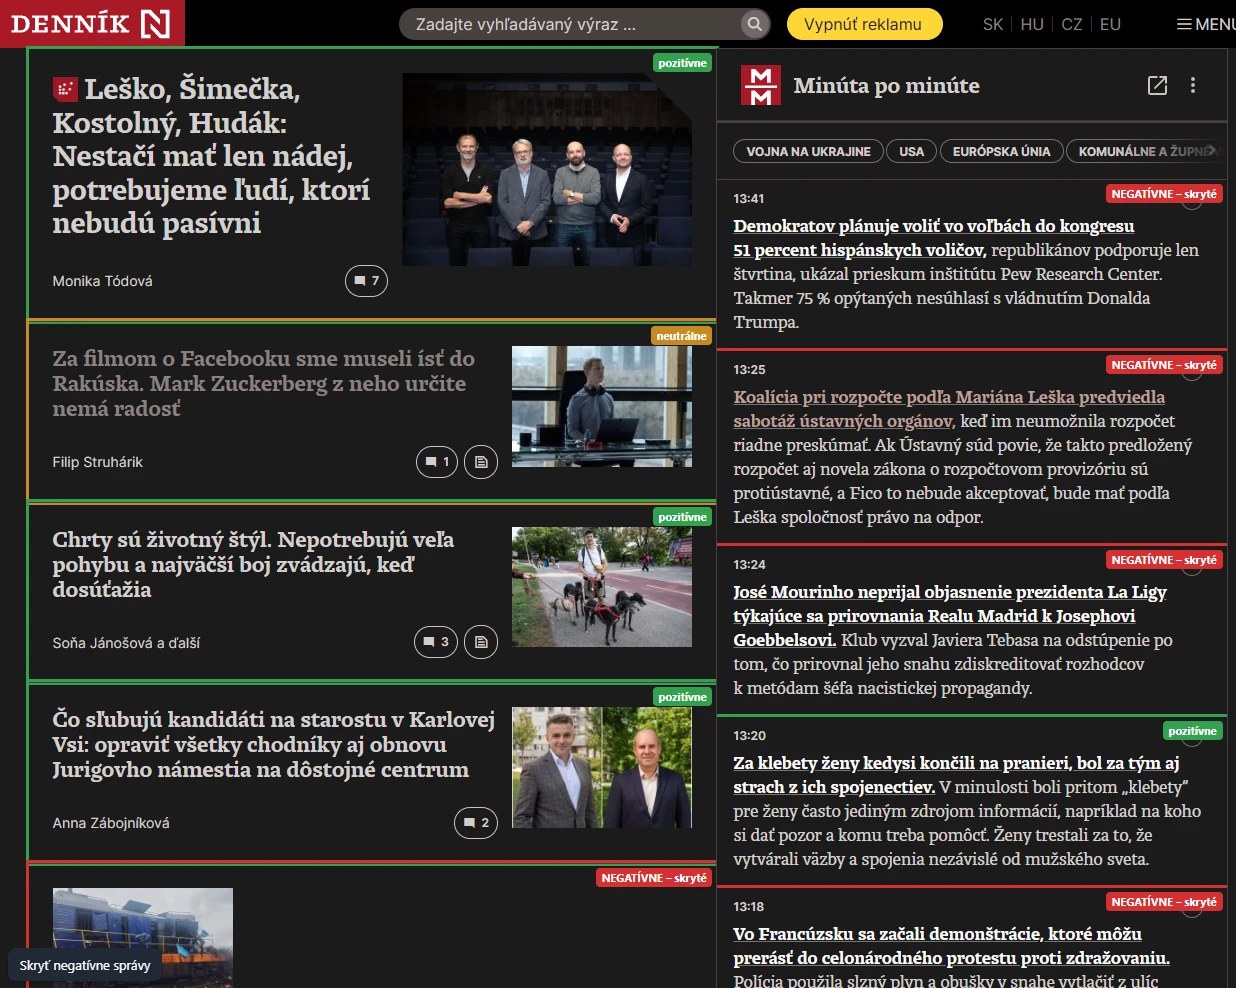Open the three-dot options menu in Minúta po minúte
The width and height of the screenshot is (1236, 988).
pos(1193,85)
